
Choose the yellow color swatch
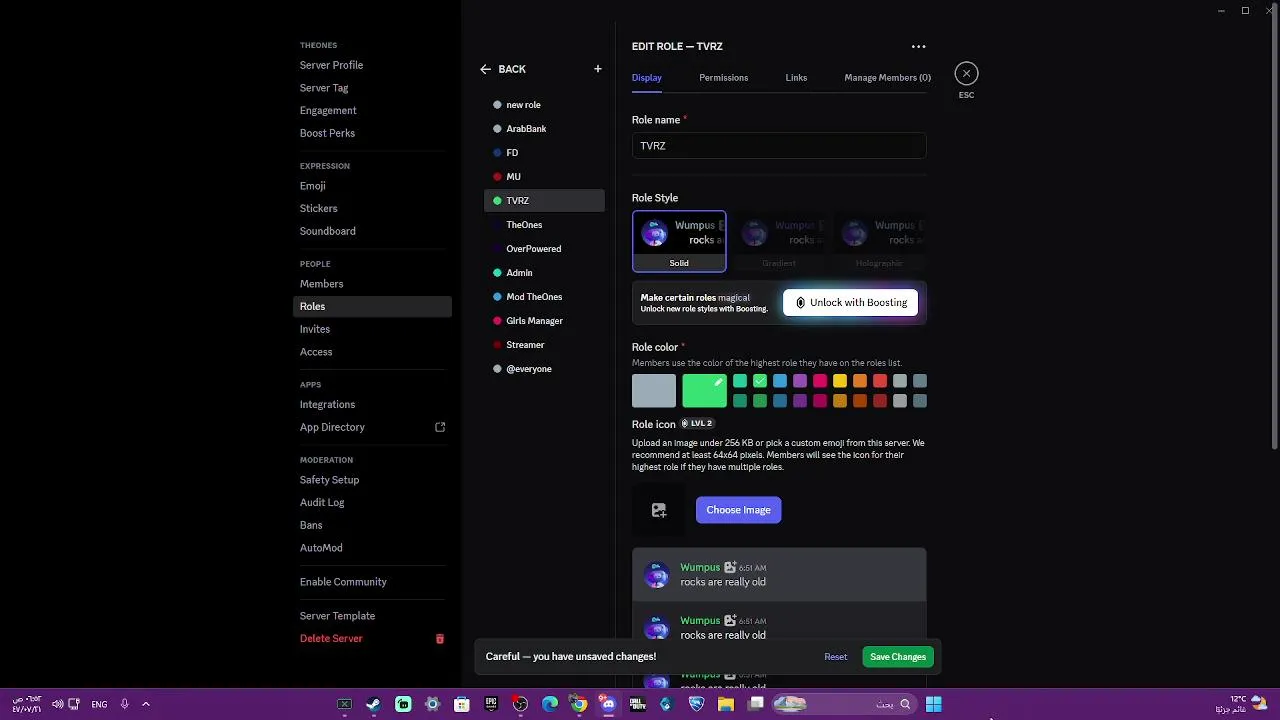[840, 381]
